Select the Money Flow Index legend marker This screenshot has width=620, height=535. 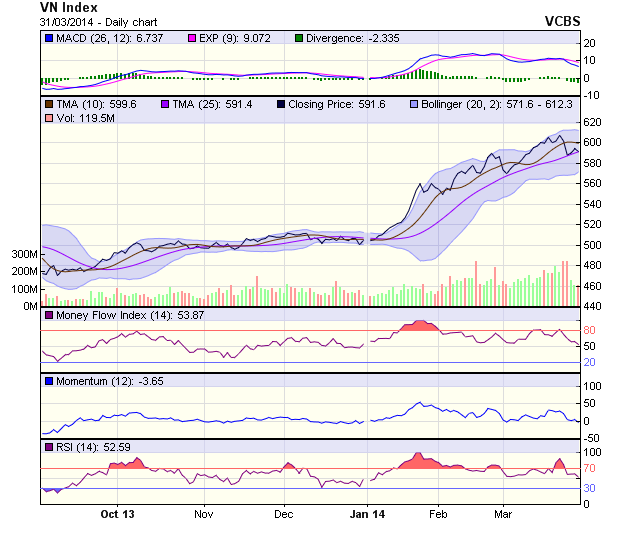tap(48, 316)
